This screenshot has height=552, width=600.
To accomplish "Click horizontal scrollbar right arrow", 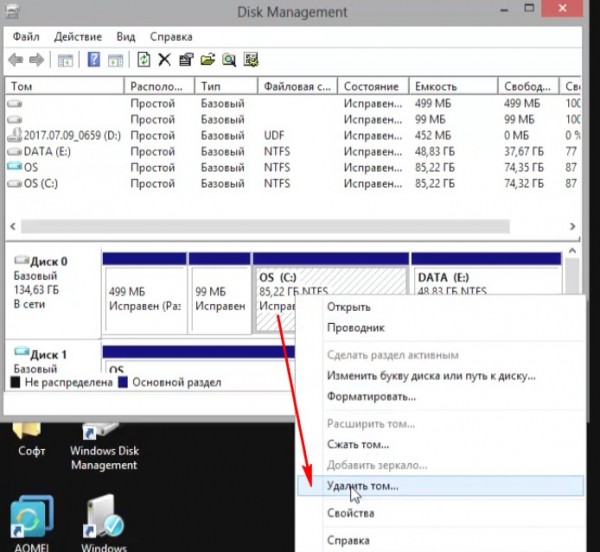I will [573, 226].
